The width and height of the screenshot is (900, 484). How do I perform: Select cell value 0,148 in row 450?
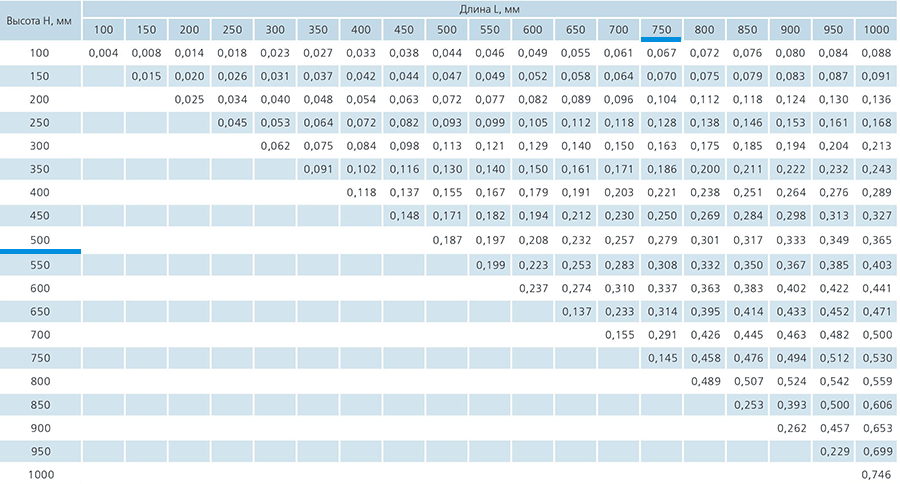(x=404, y=216)
